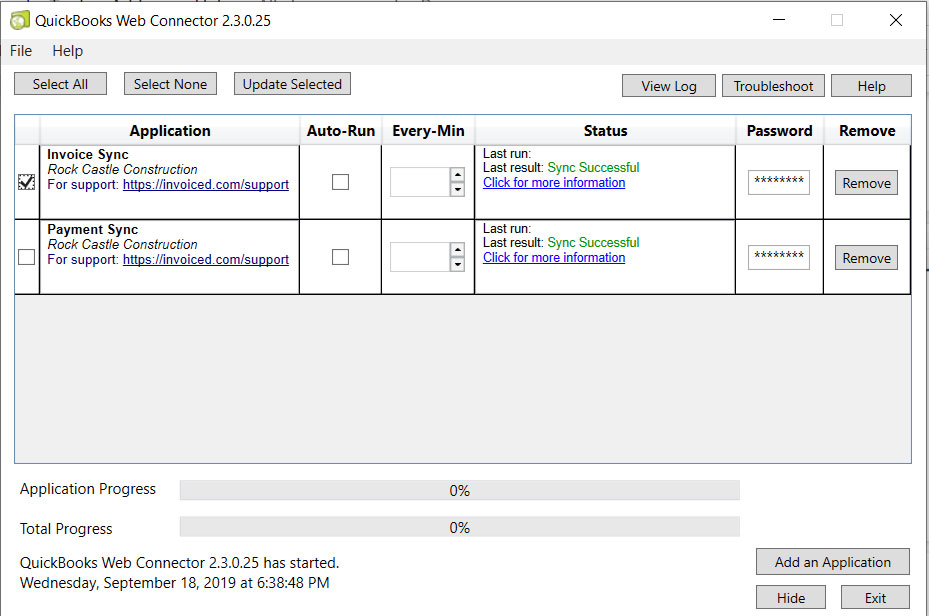929x616 pixels.
Task: Minimize the Web Connector window
Action: [x=779, y=20]
